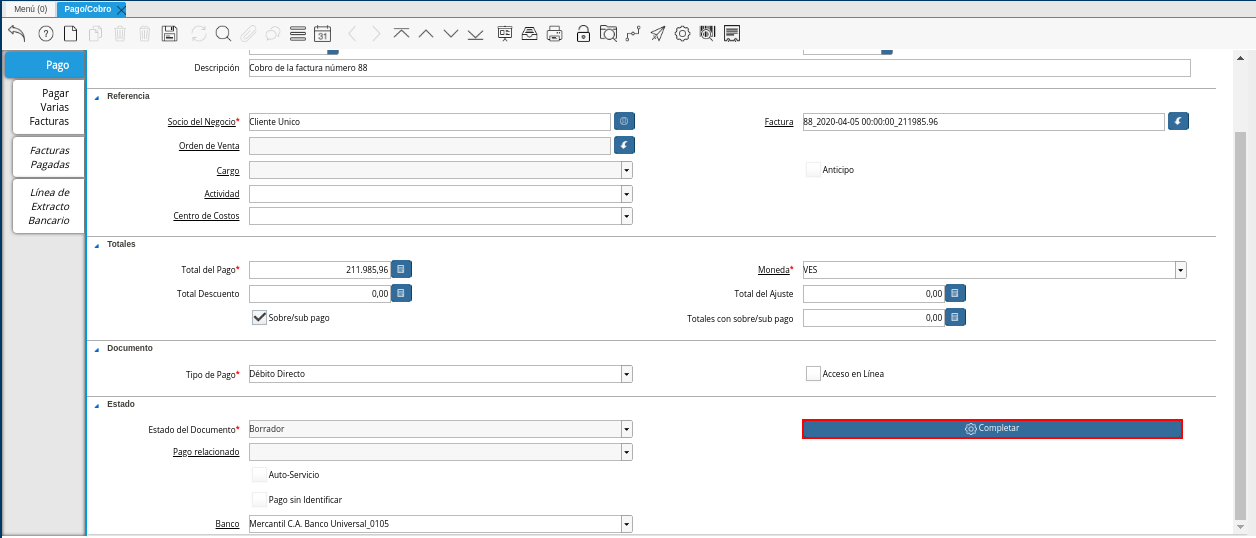Enable the Acceso en Línea checkbox
This screenshot has height=538, width=1256.
click(x=813, y=373)
